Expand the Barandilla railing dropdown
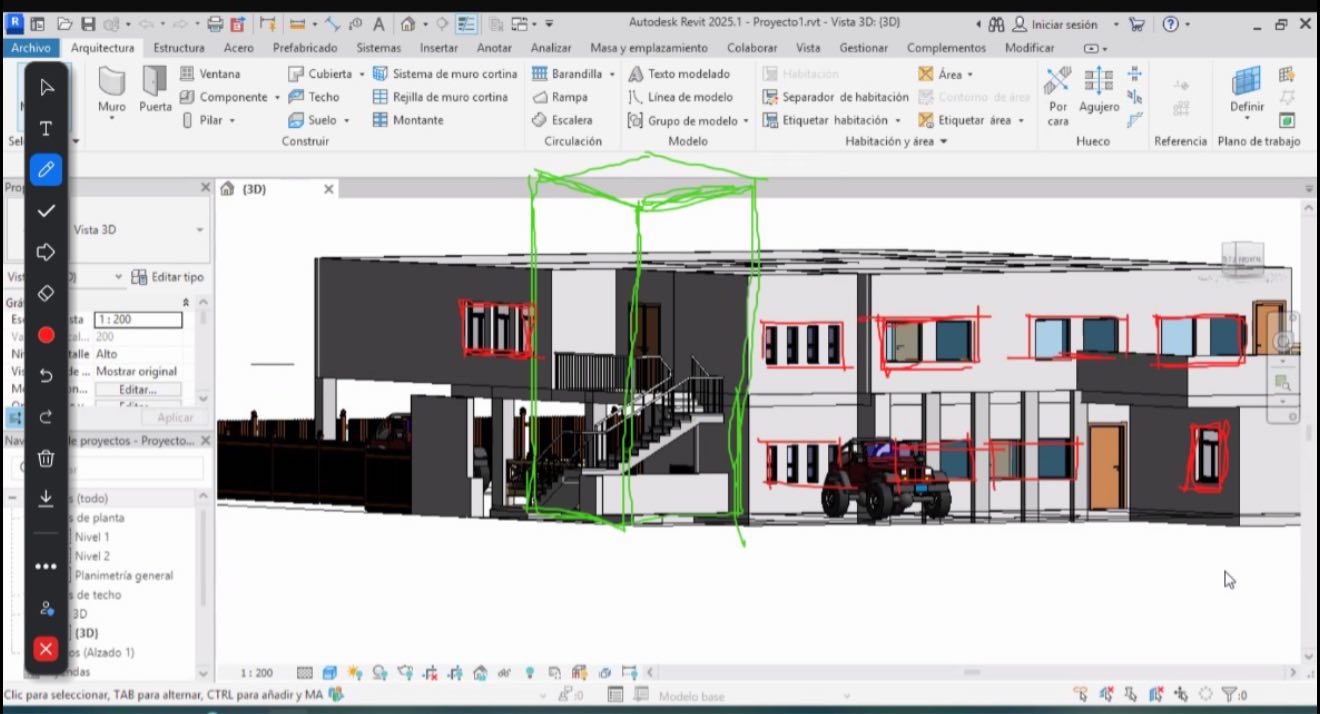Viewport: 1320px width, 714px height. pyautogui.click(x=612, y=74)
